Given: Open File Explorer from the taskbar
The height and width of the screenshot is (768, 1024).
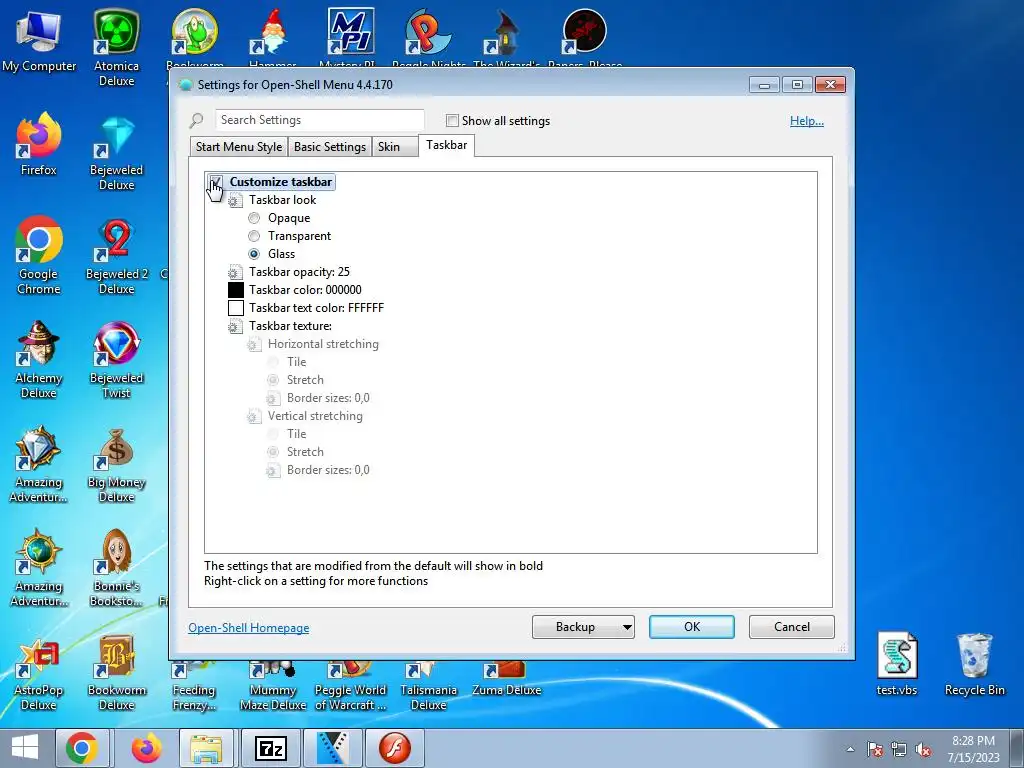Looking at the screenshot, I should coord(206,748).
